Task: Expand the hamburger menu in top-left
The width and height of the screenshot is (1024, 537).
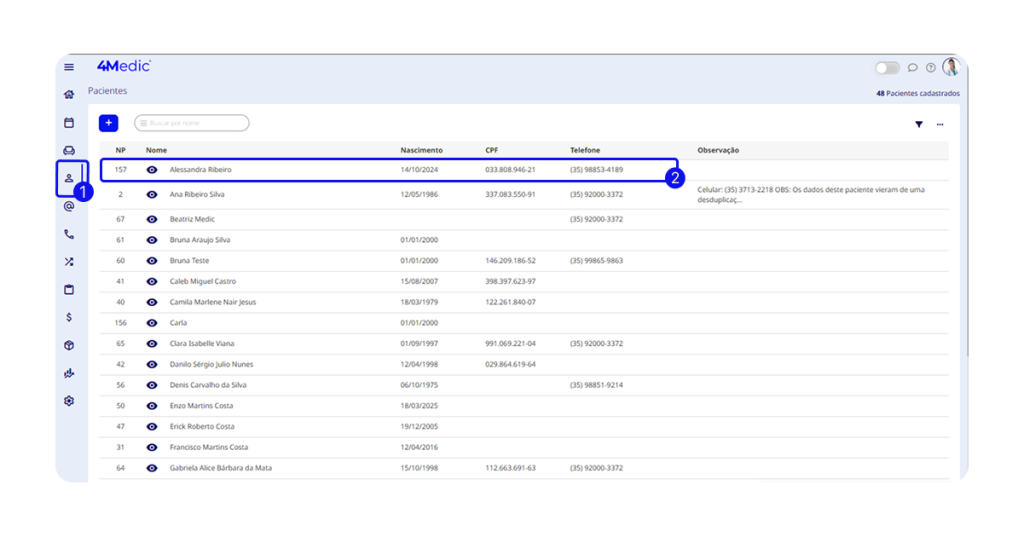Action: 69,67
